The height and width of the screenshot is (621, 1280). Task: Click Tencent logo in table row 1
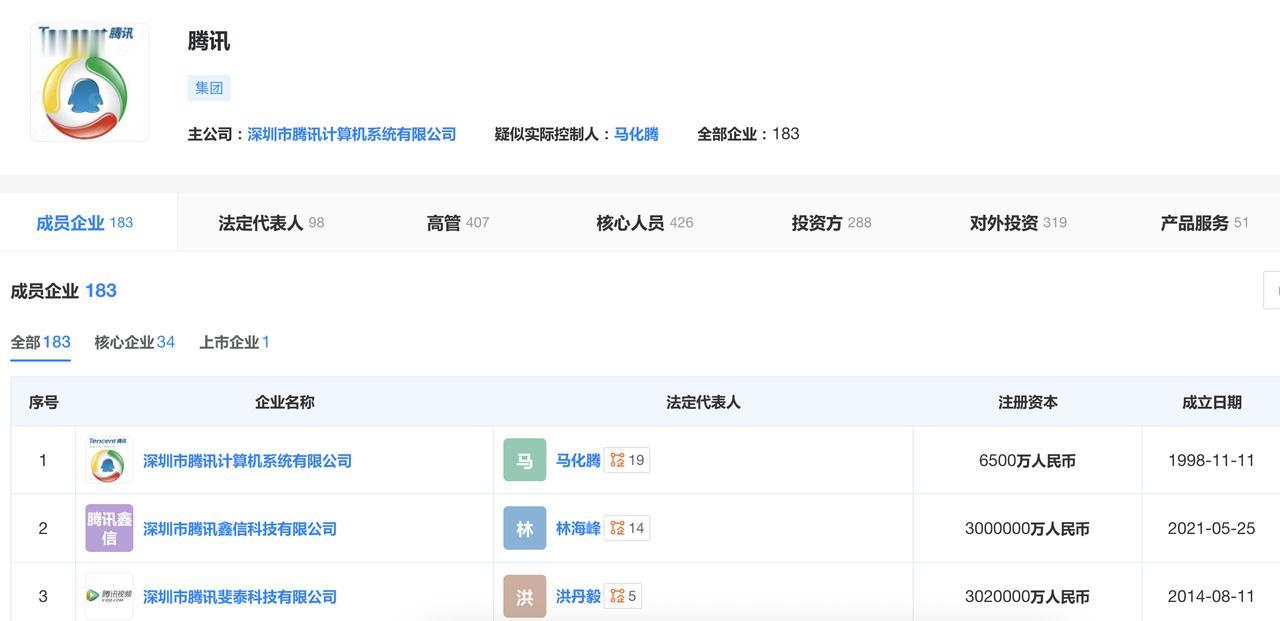click(109, 460)
